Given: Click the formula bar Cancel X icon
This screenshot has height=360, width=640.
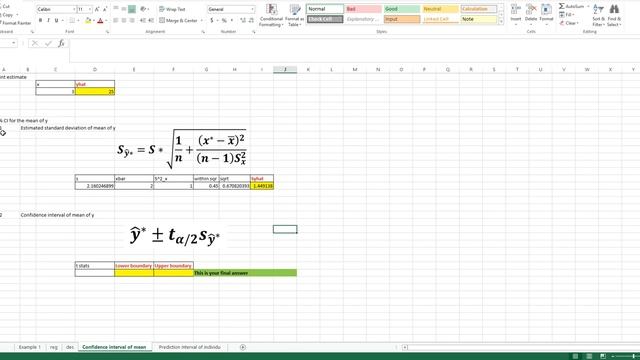Looking at the screenshot, I should (x=35, y=43).
